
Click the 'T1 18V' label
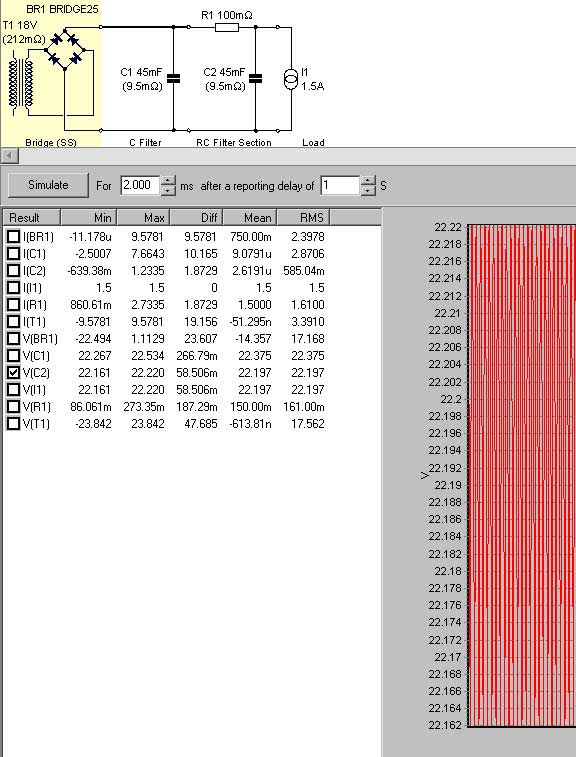pyautogui.click(x=20, y=25)
